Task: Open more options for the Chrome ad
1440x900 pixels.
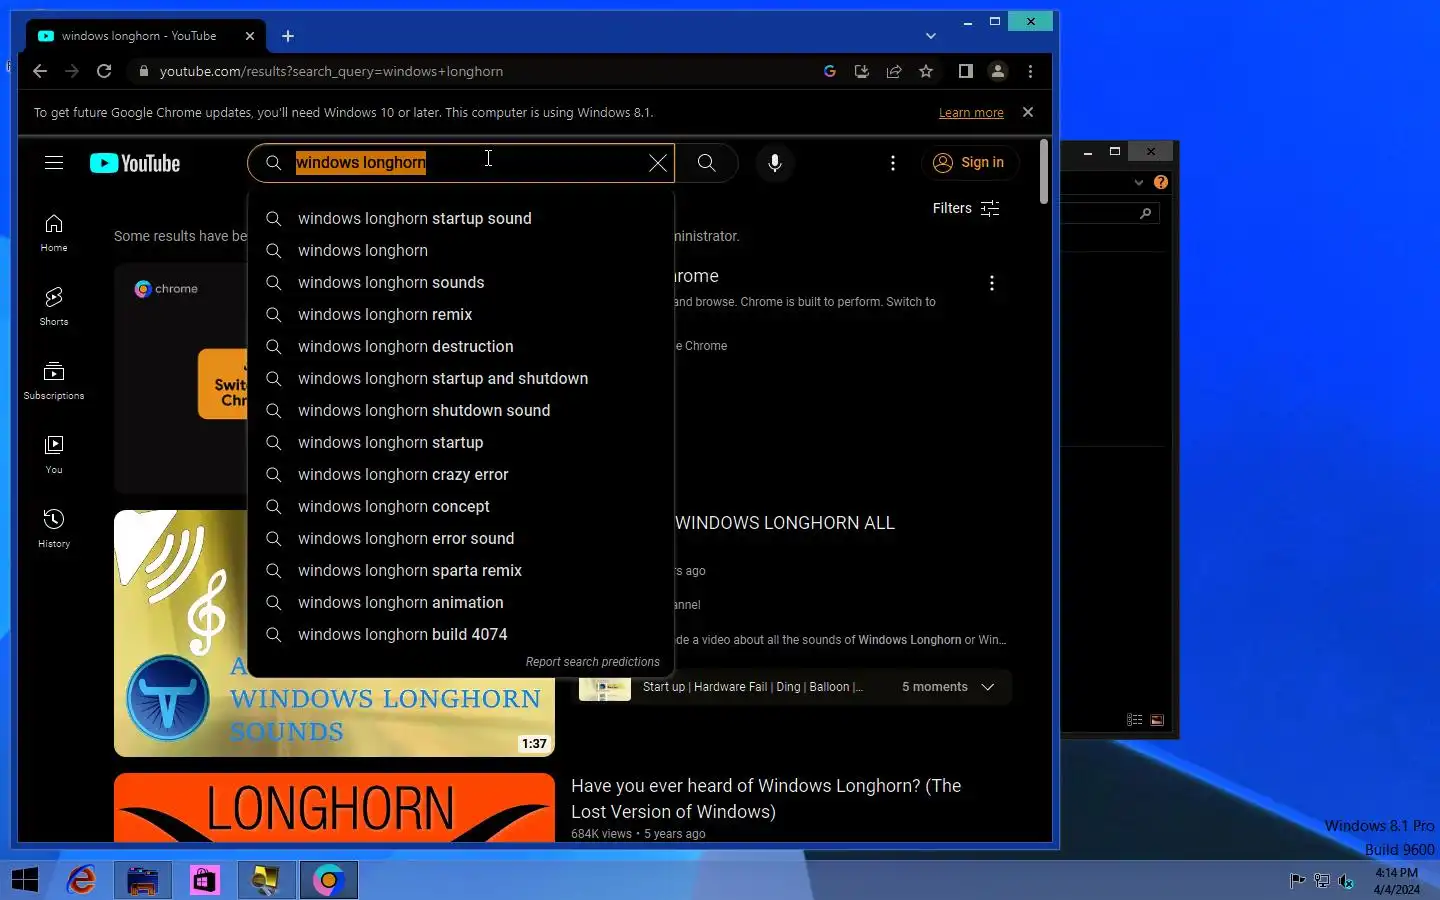Action: tap(992, 283)
